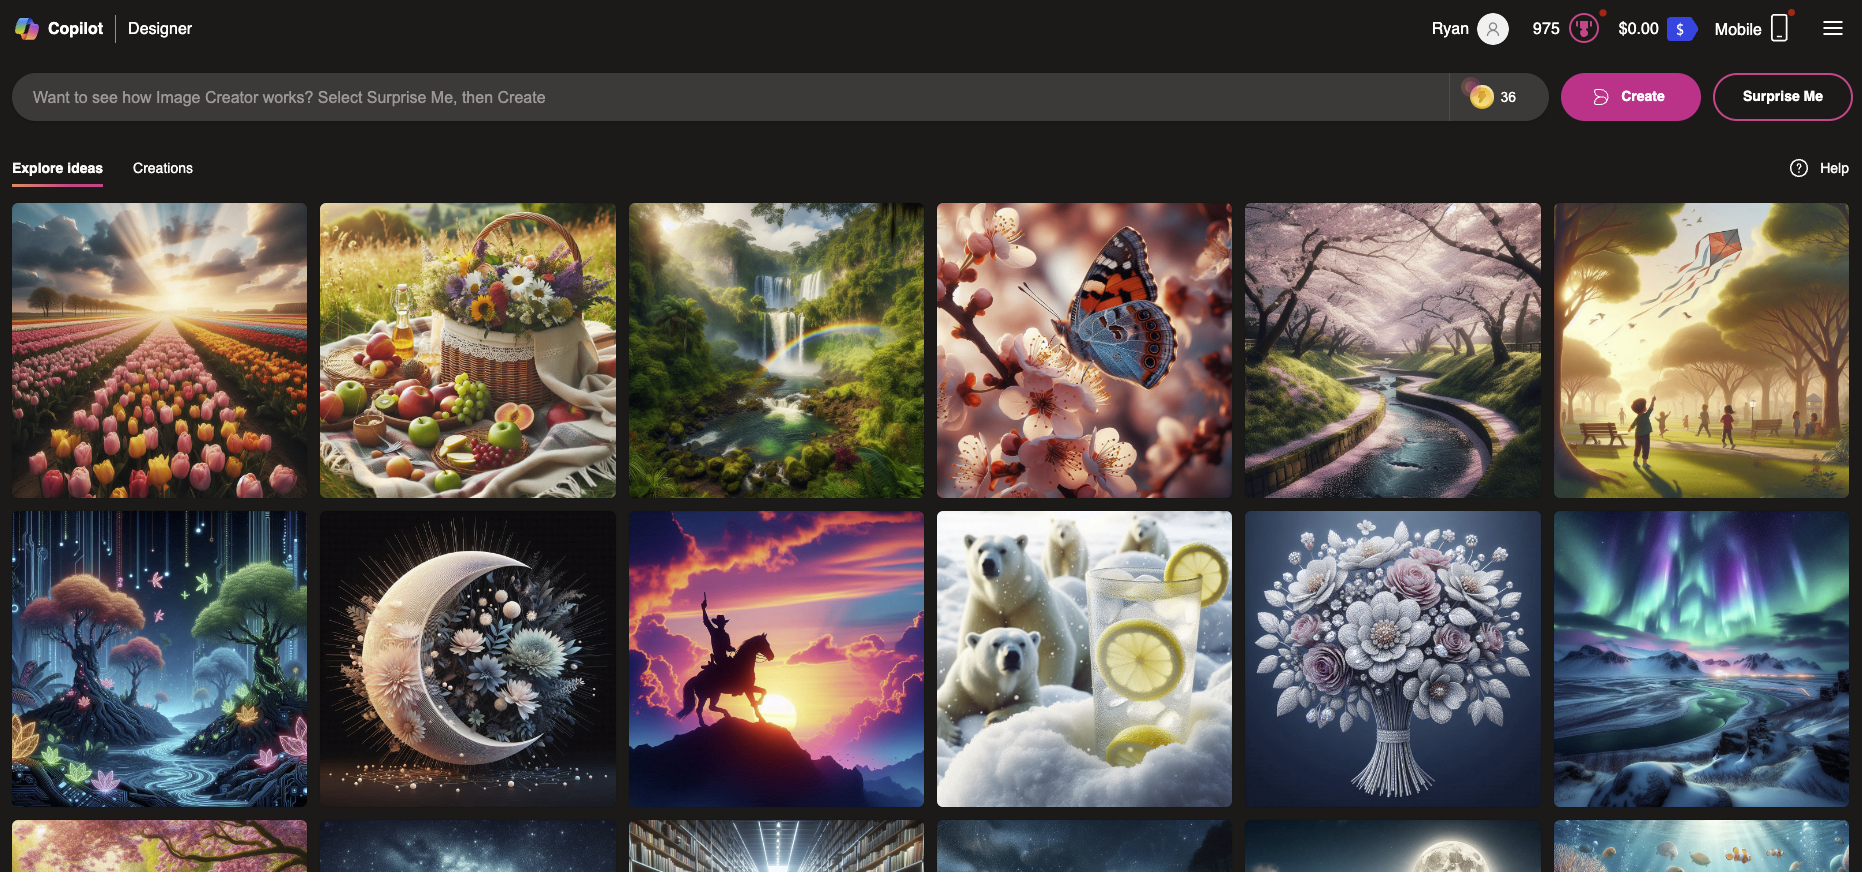Switch to the Creations tab
The width and height of the screenshot is (1862, 872).
[x=163, y=168]
